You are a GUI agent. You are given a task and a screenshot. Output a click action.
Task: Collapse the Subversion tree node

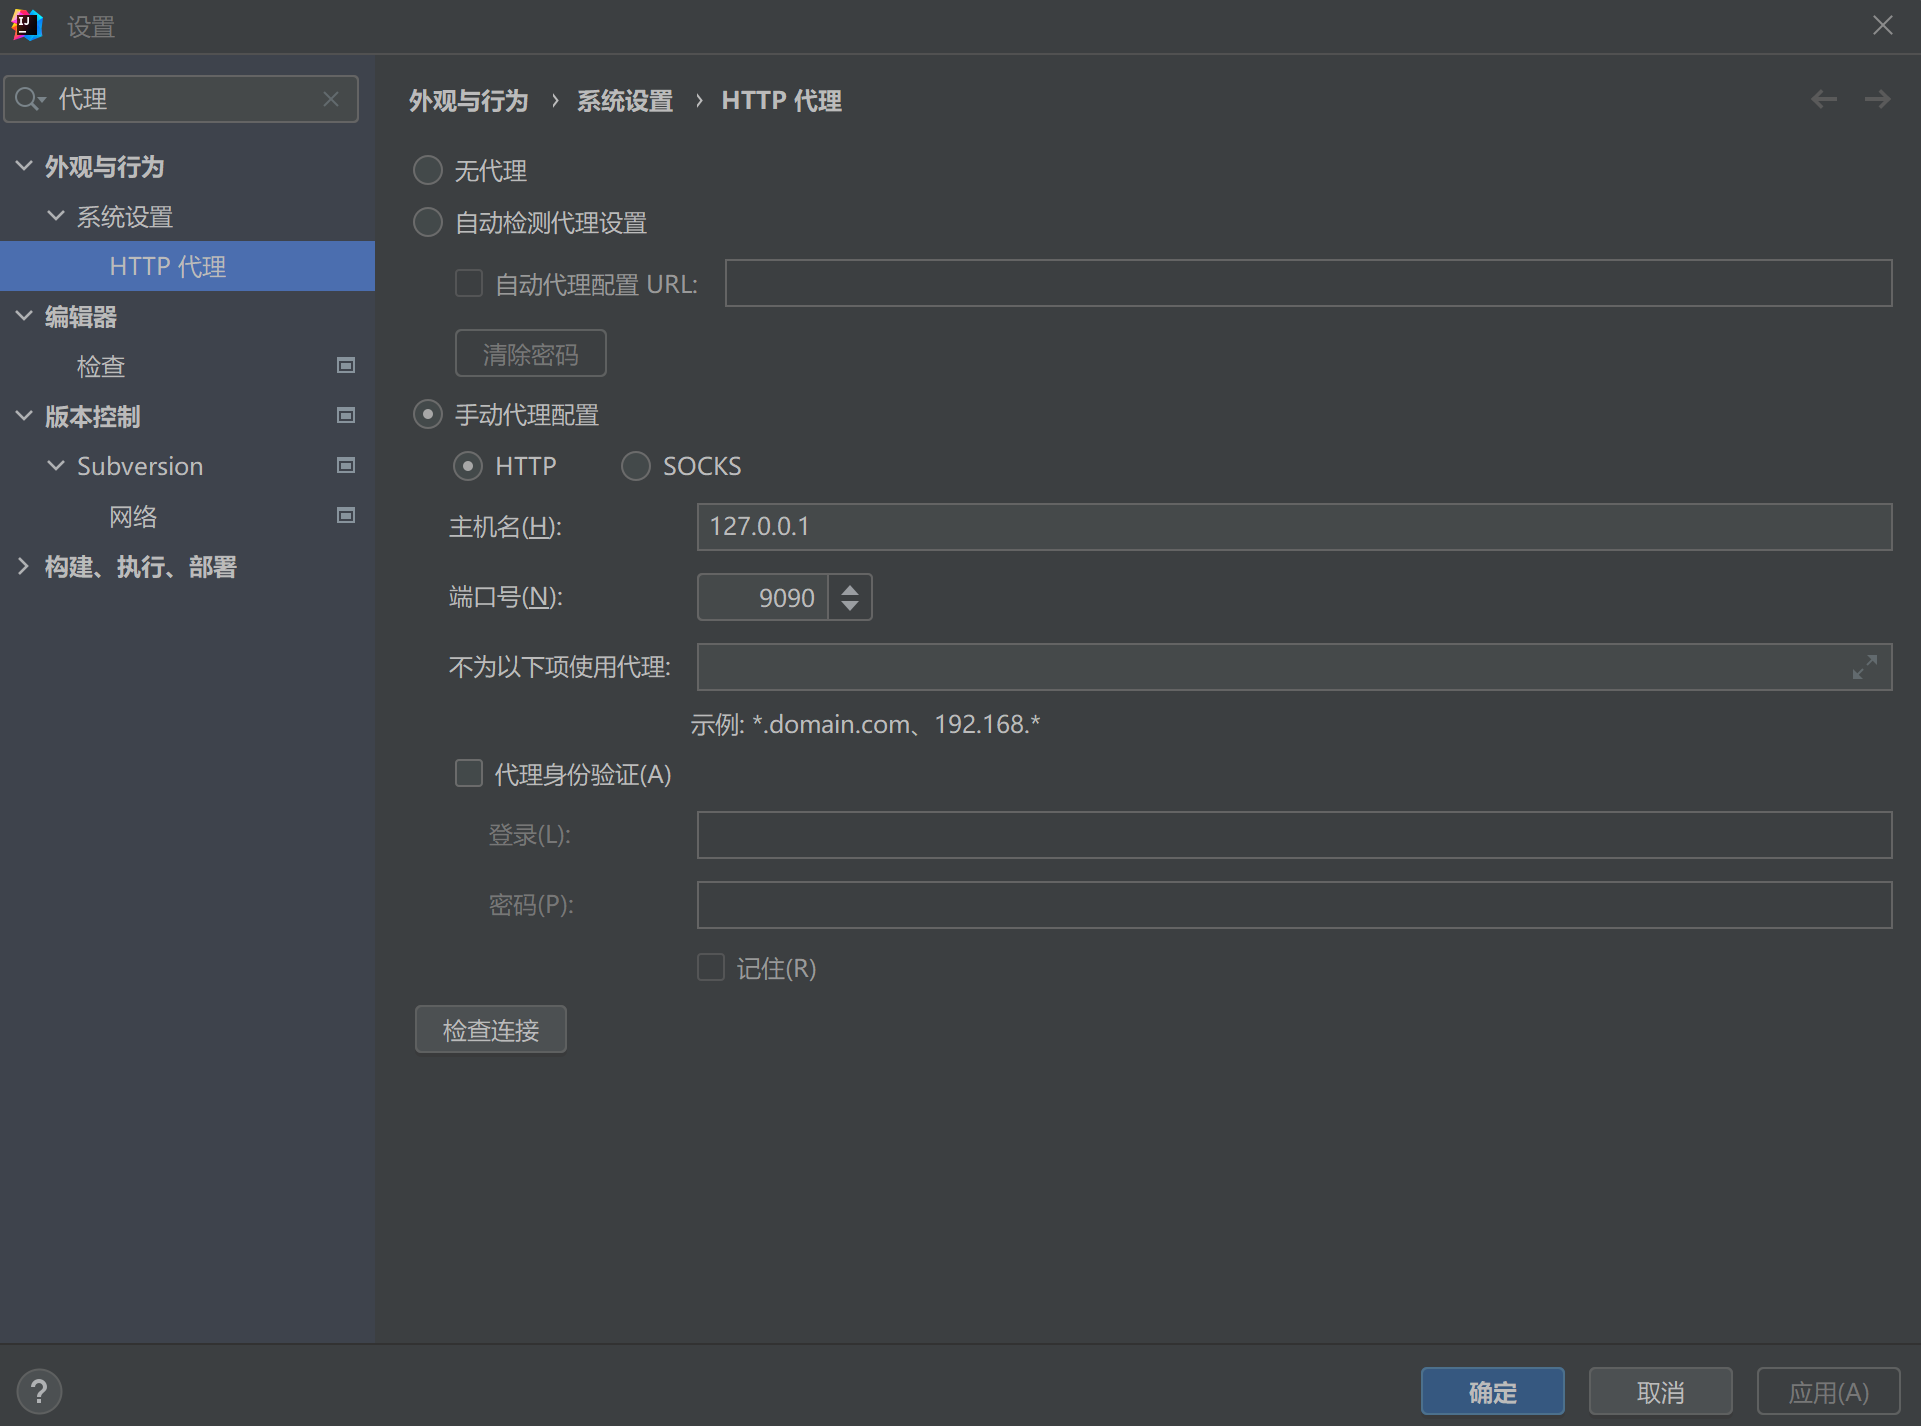[x=56, y=466]
